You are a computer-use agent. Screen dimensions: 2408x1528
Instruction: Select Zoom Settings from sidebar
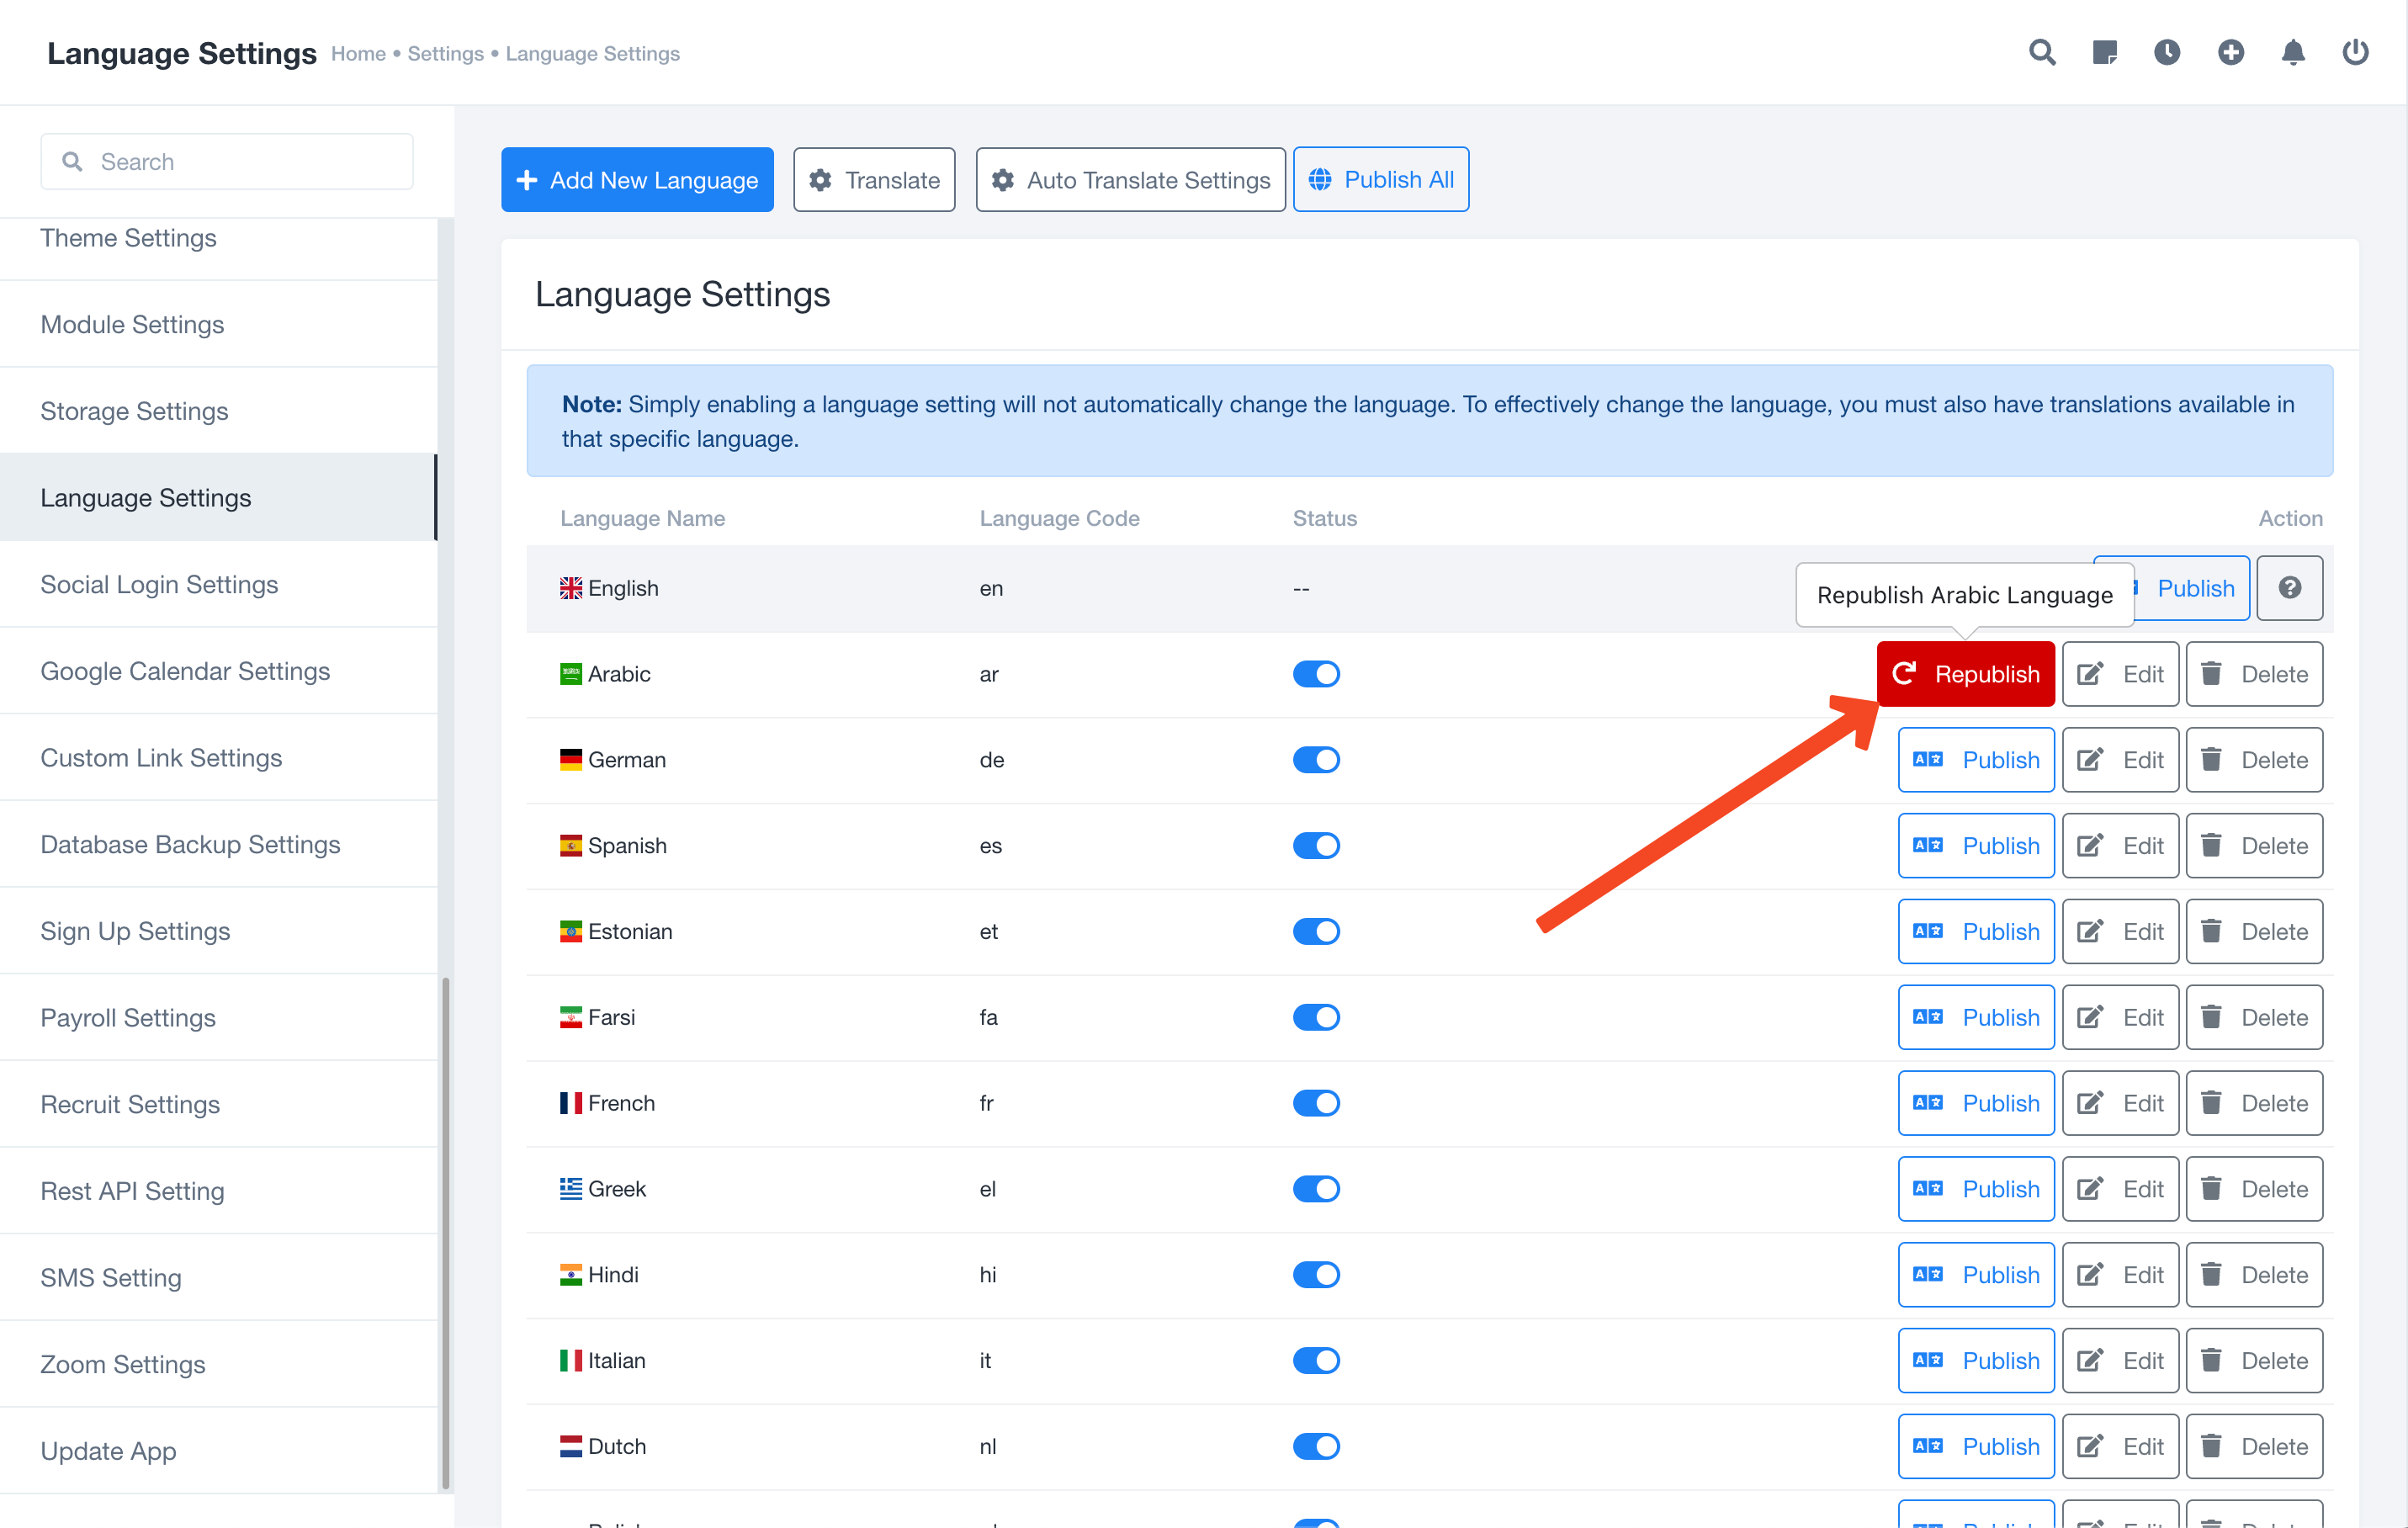(x=123, y=1364)
